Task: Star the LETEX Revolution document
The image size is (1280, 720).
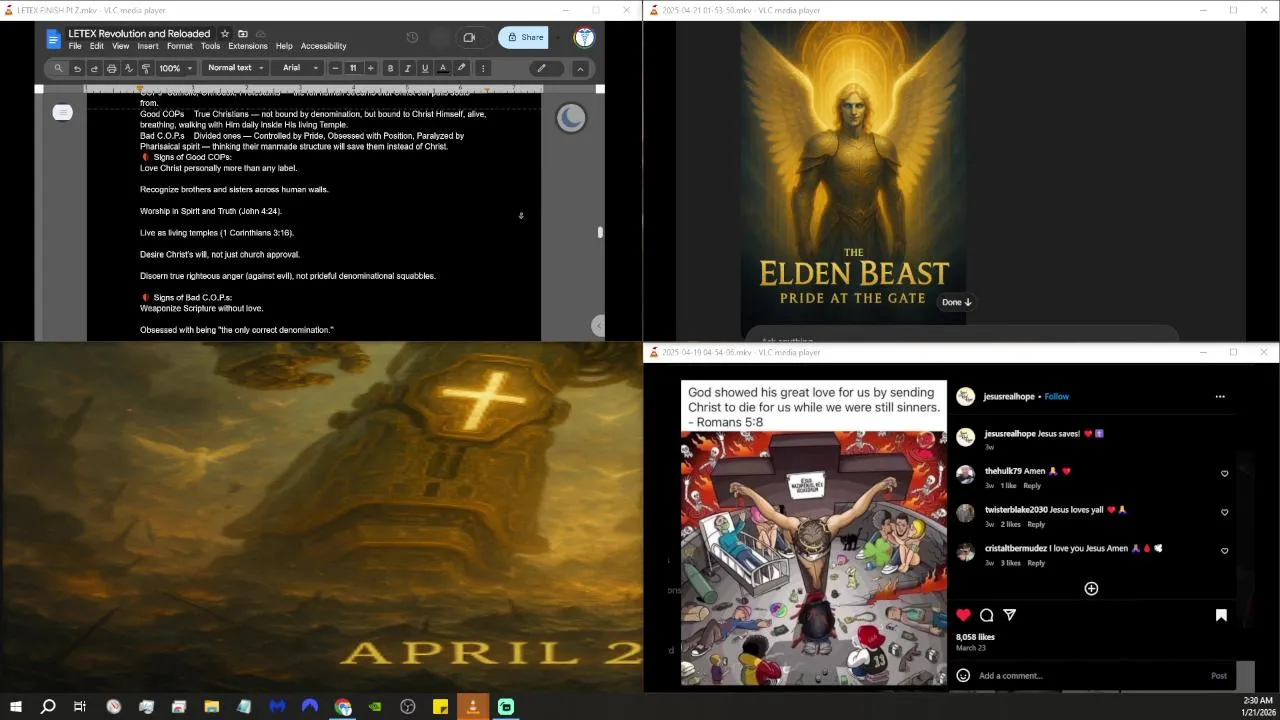Action: [x=225, y=34]
